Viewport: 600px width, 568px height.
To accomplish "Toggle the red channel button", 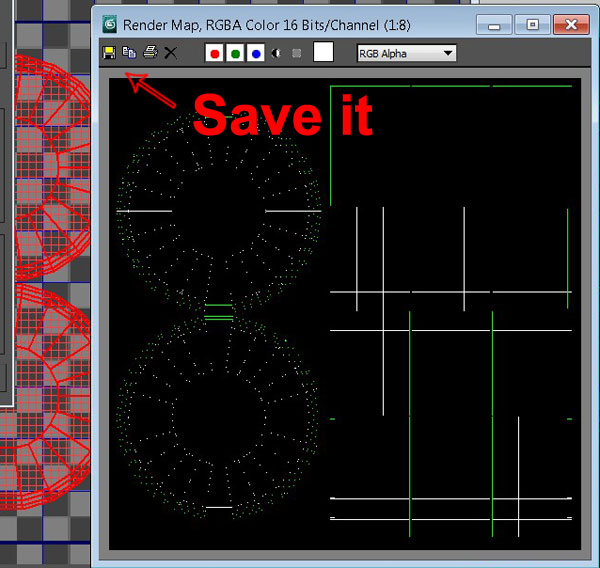I will 214,52.
